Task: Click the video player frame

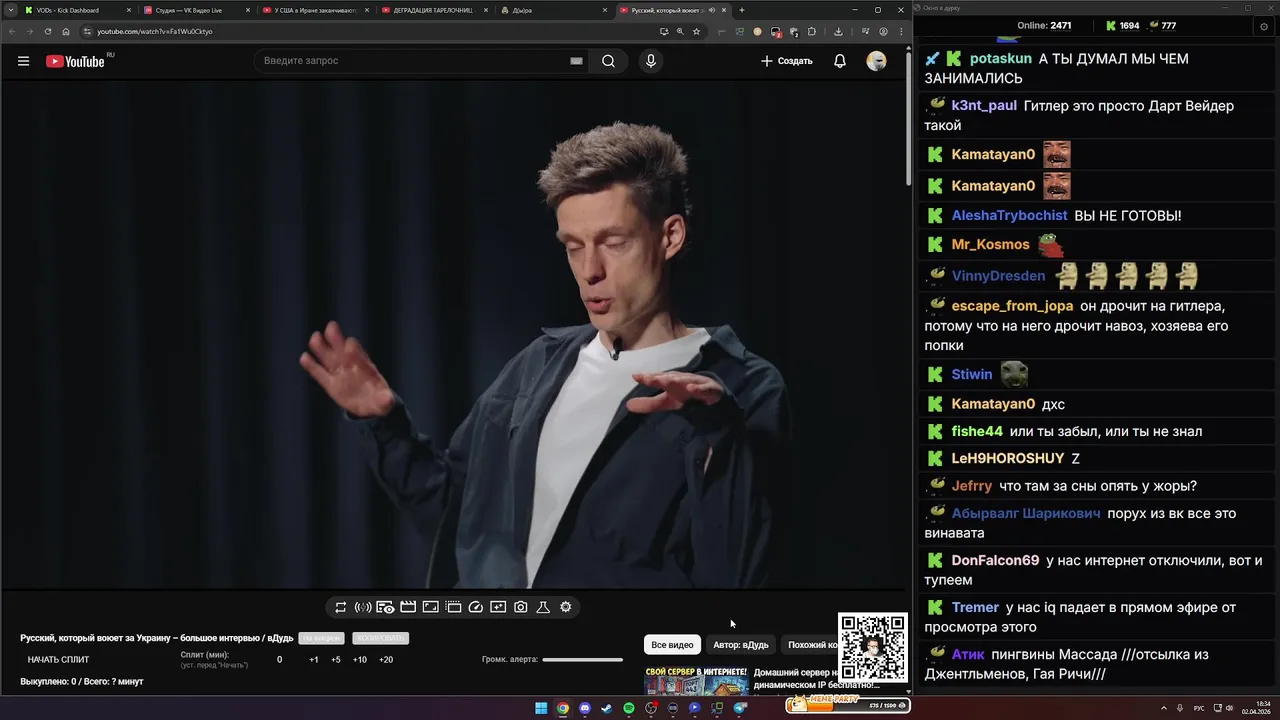Action: [455, 334]
